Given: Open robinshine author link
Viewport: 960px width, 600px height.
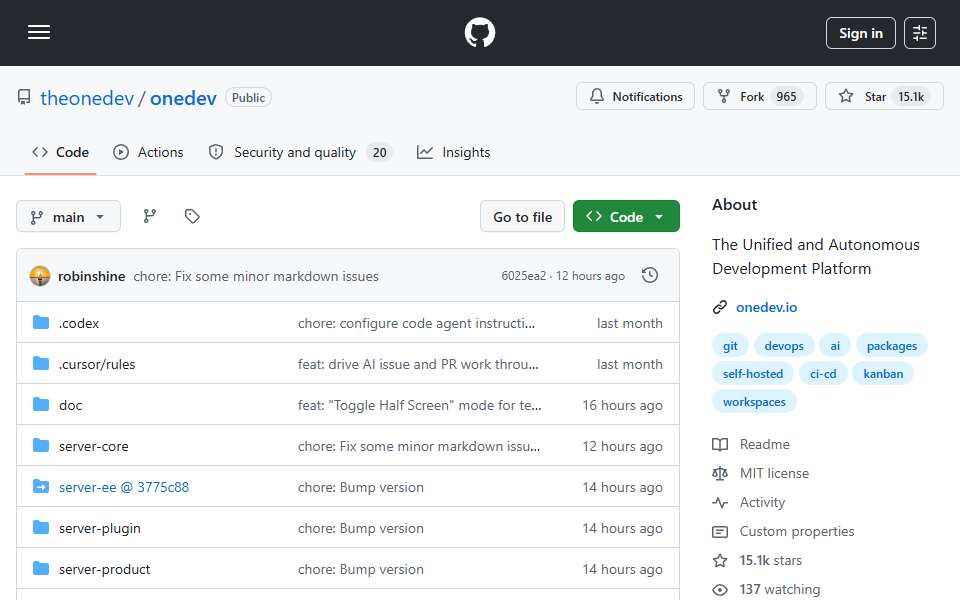Looking at the screenshot, I should pos(91,276).
